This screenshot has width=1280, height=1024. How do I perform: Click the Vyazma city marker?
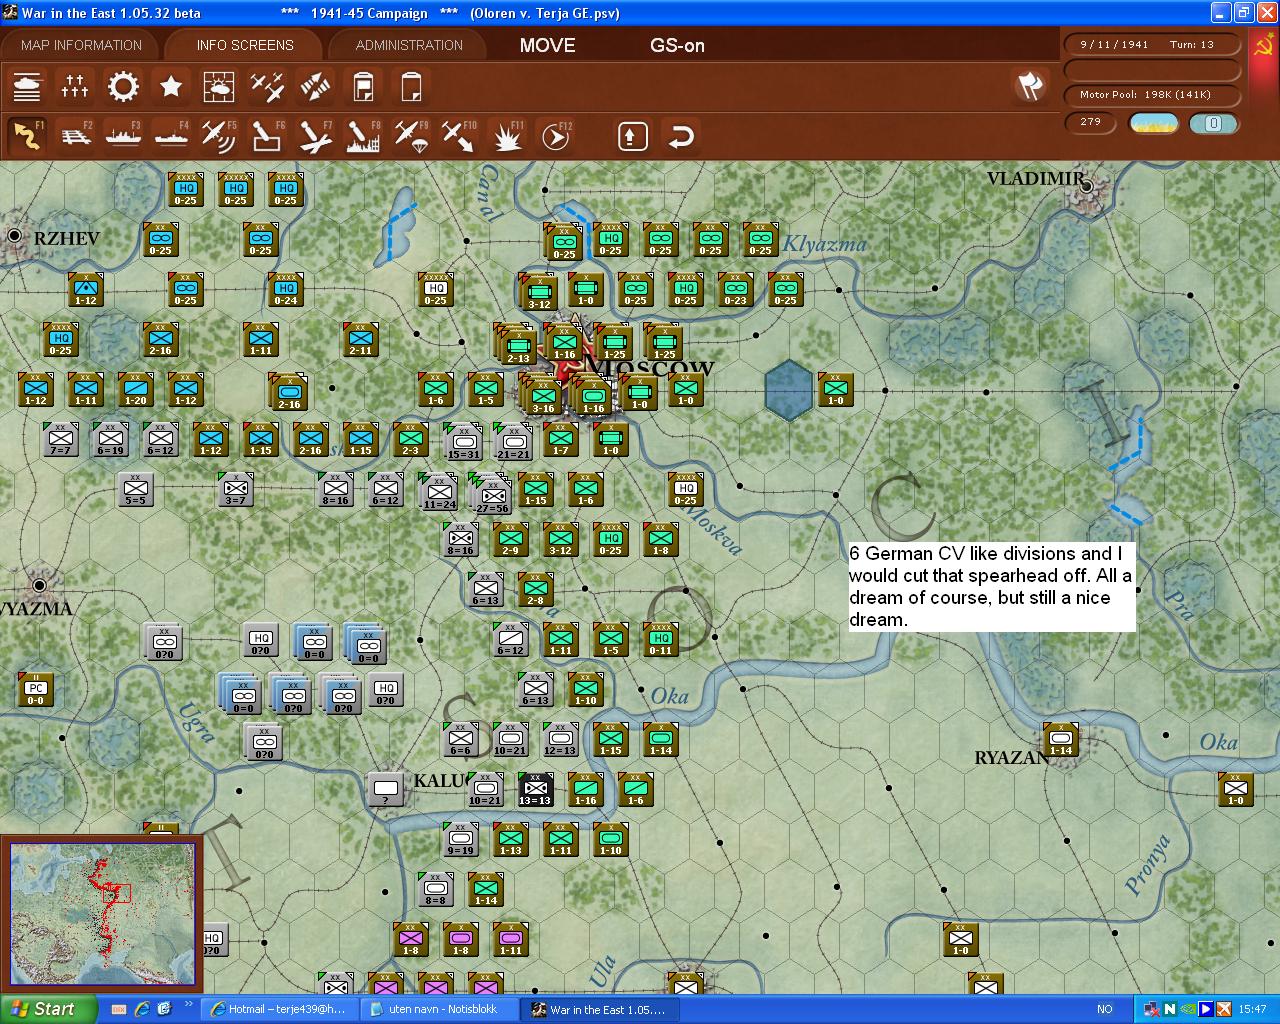tap(39, 585)
